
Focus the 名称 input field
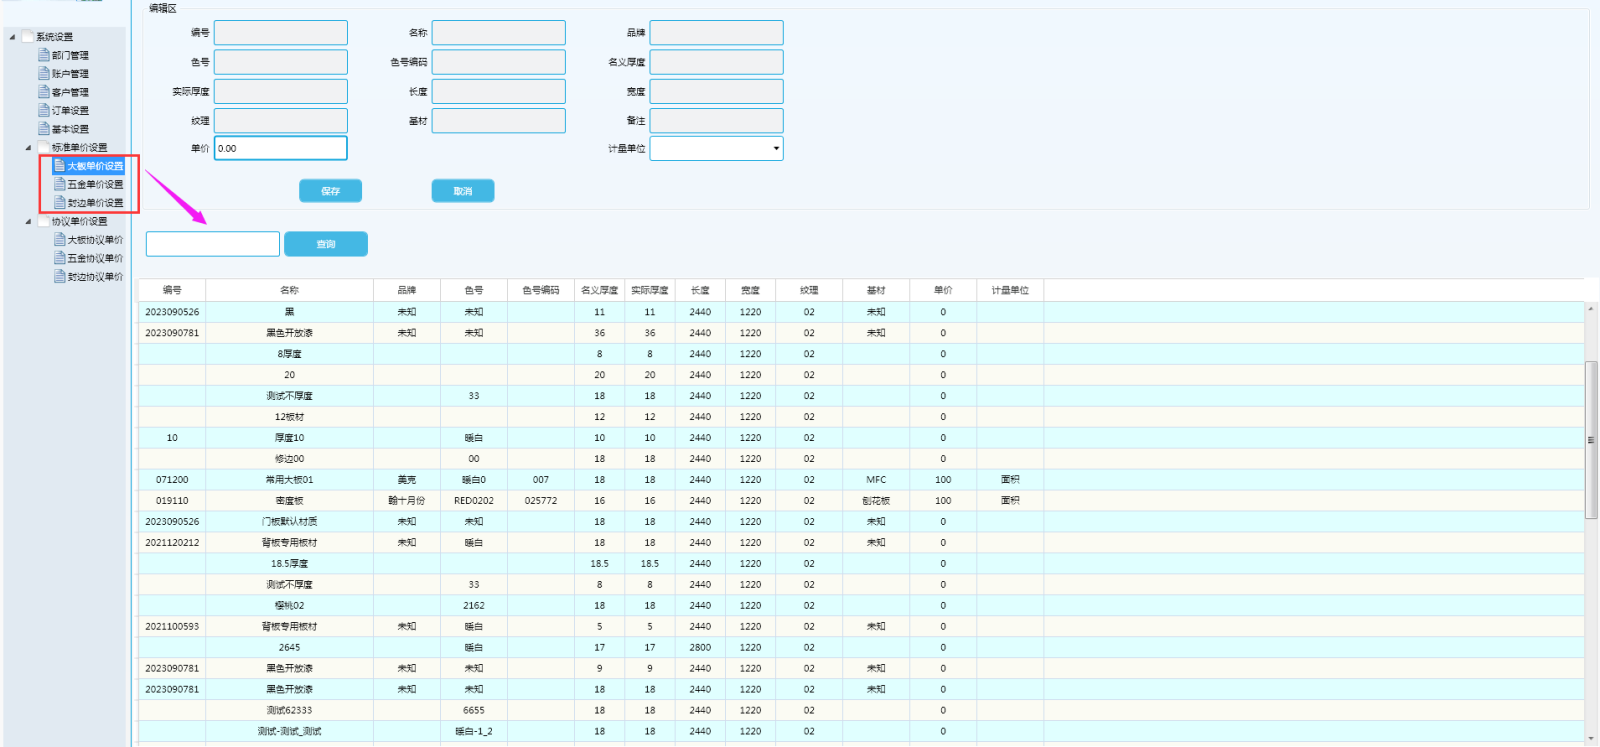pyautogui.click(x=499, y=33)
